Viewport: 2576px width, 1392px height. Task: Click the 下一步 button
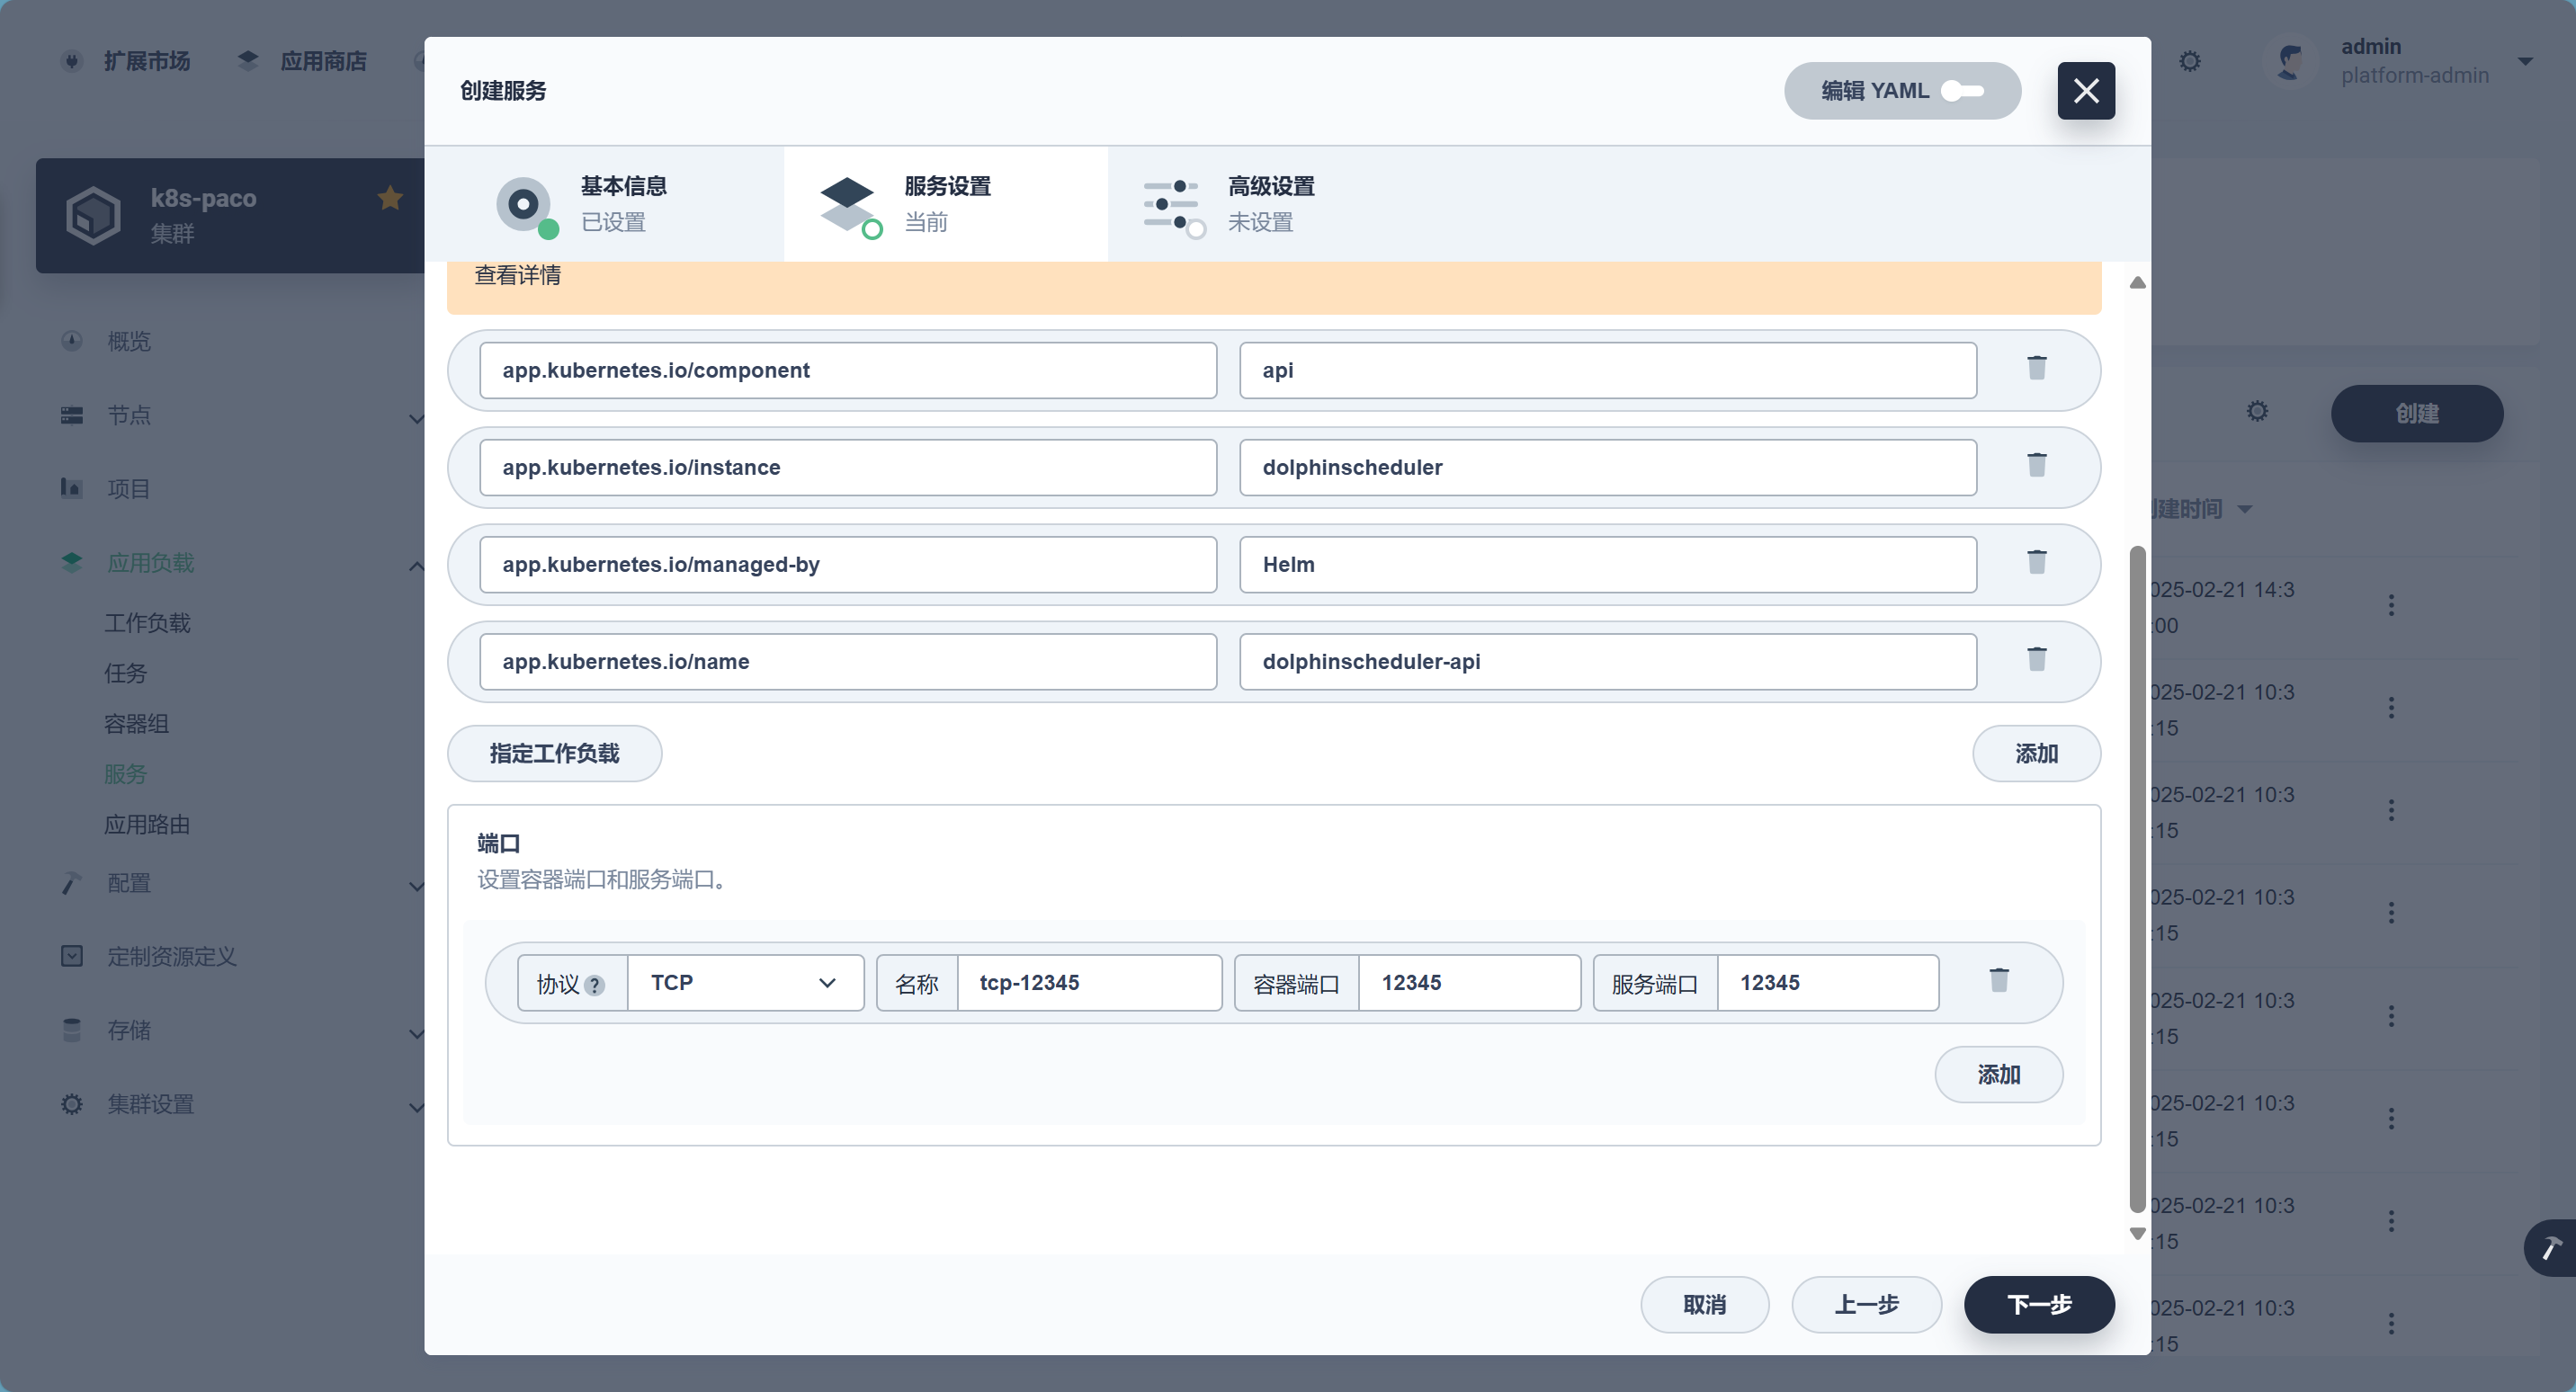(x=2038, y=1304)
